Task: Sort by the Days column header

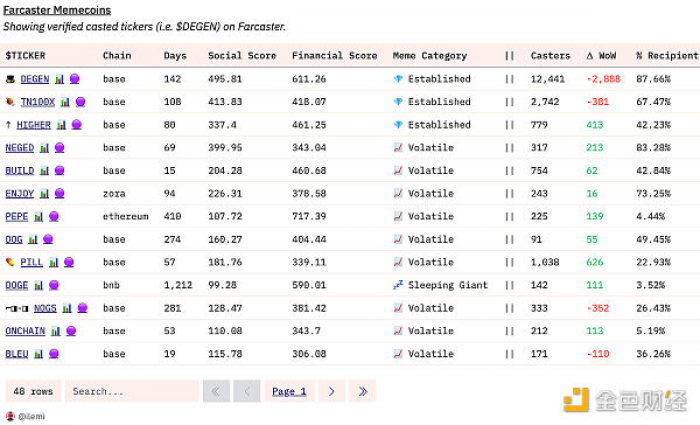Action: click(175, 56)
